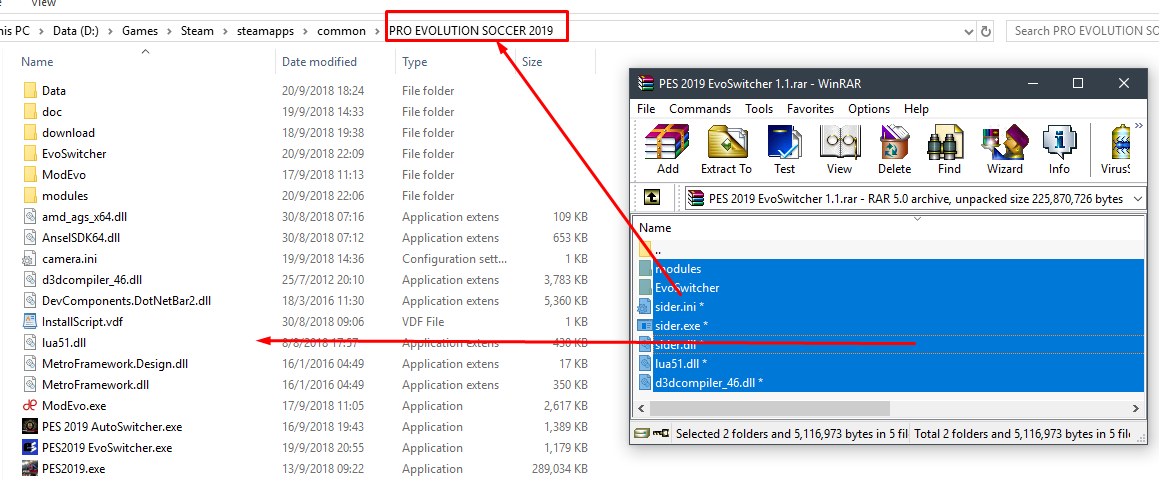Select the modules folder in Explorer
This screenshot has height=481, width=1159.
coord(65,196)
